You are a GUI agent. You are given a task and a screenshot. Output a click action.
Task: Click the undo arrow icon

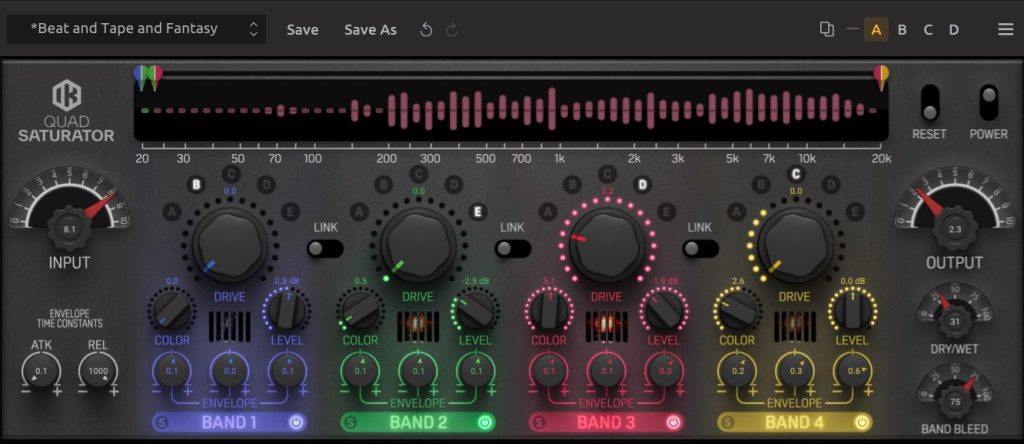(426, 30)
